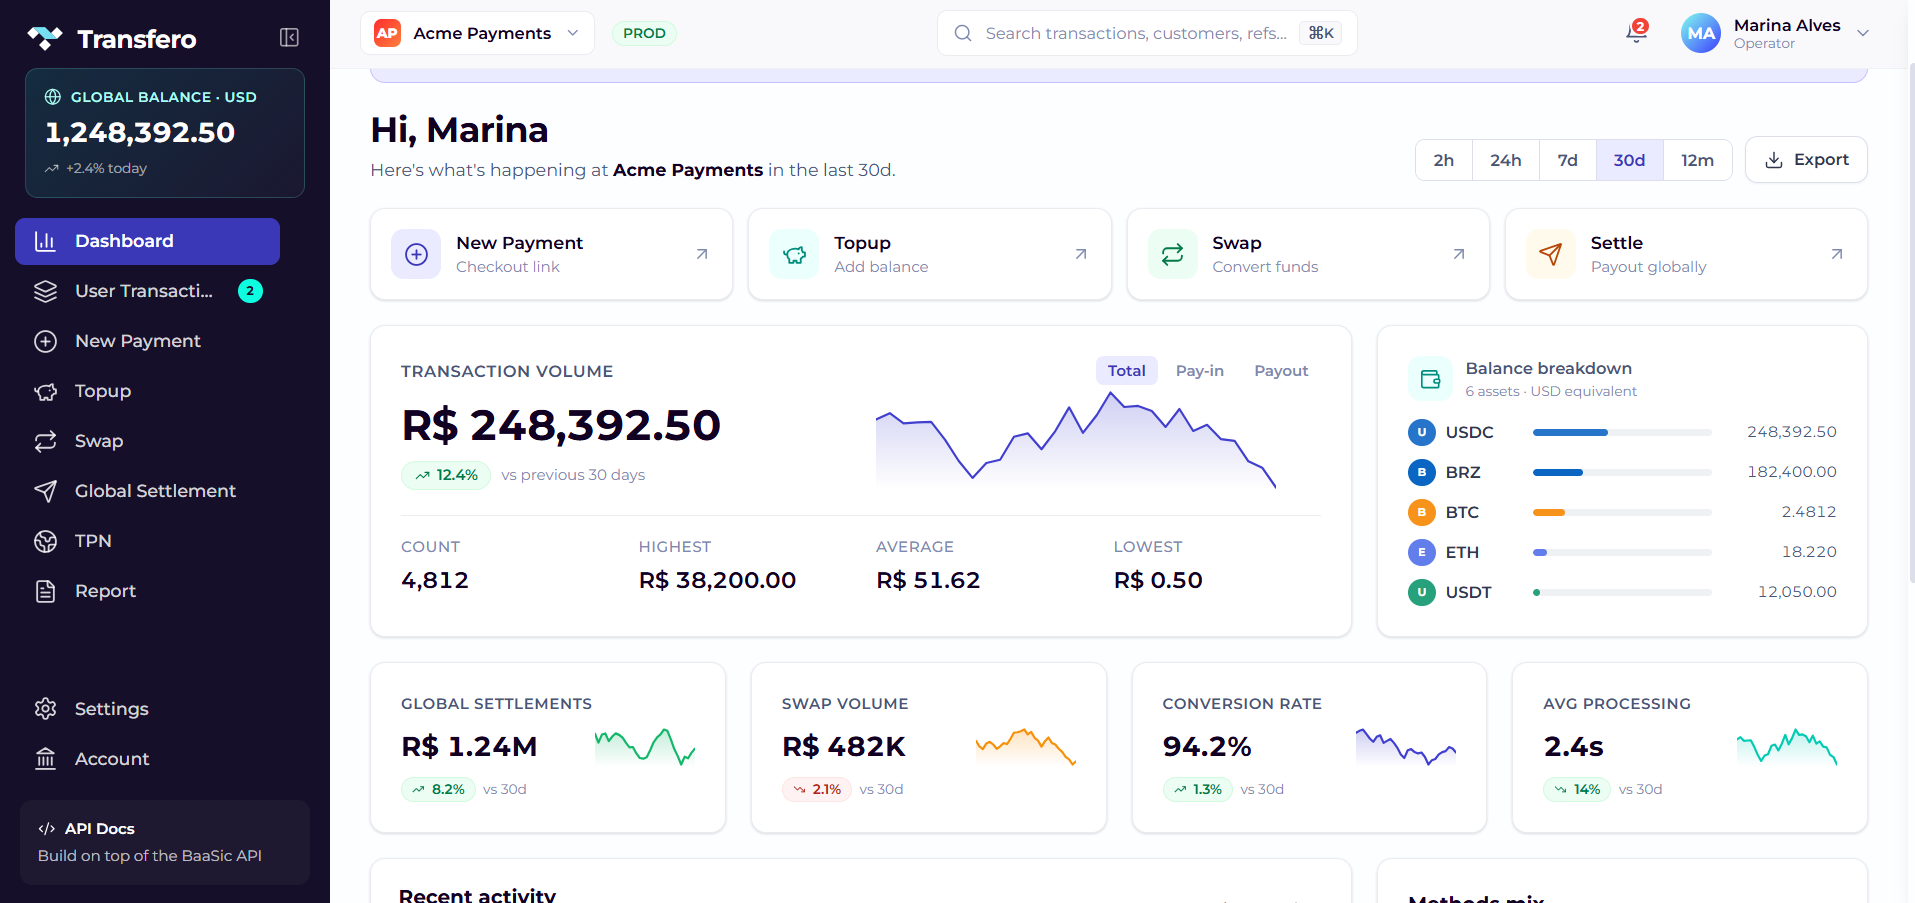Click the Settle card paper plane icon

(1550, 254)
